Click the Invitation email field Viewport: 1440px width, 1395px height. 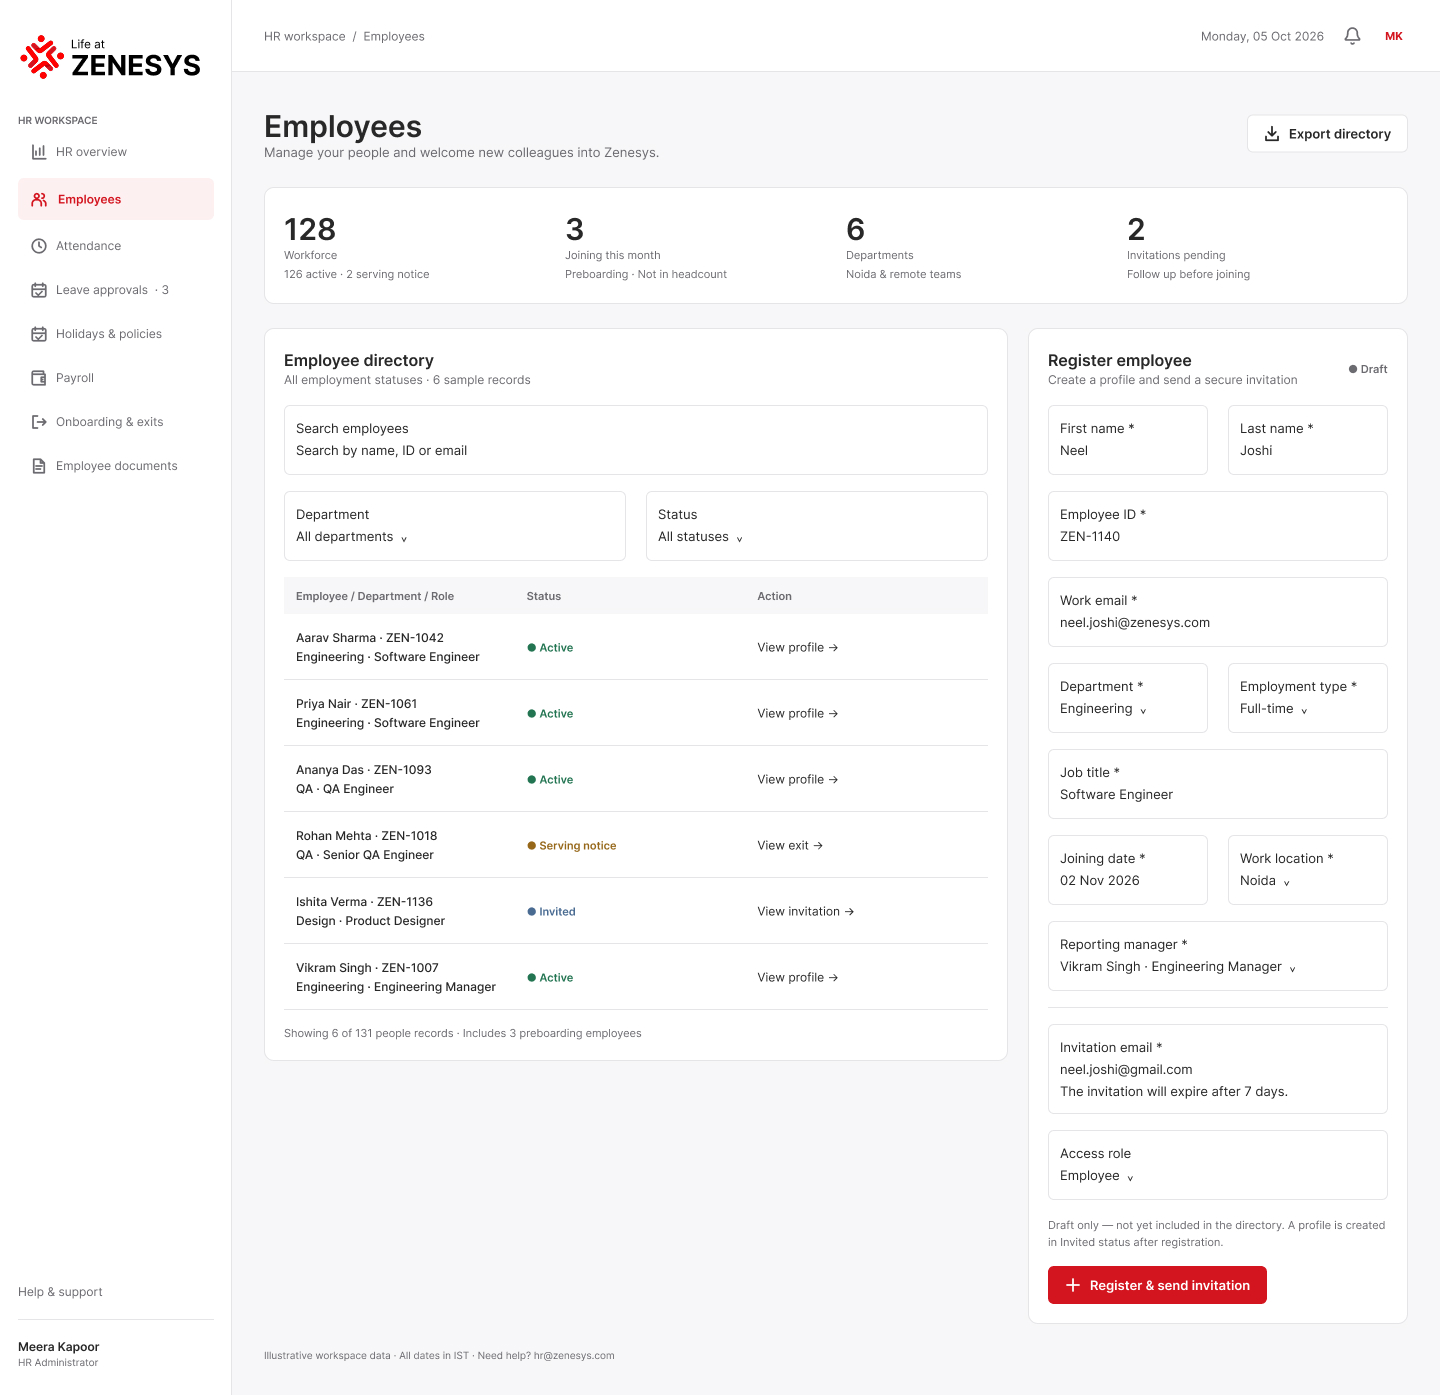point(1218,1069)
